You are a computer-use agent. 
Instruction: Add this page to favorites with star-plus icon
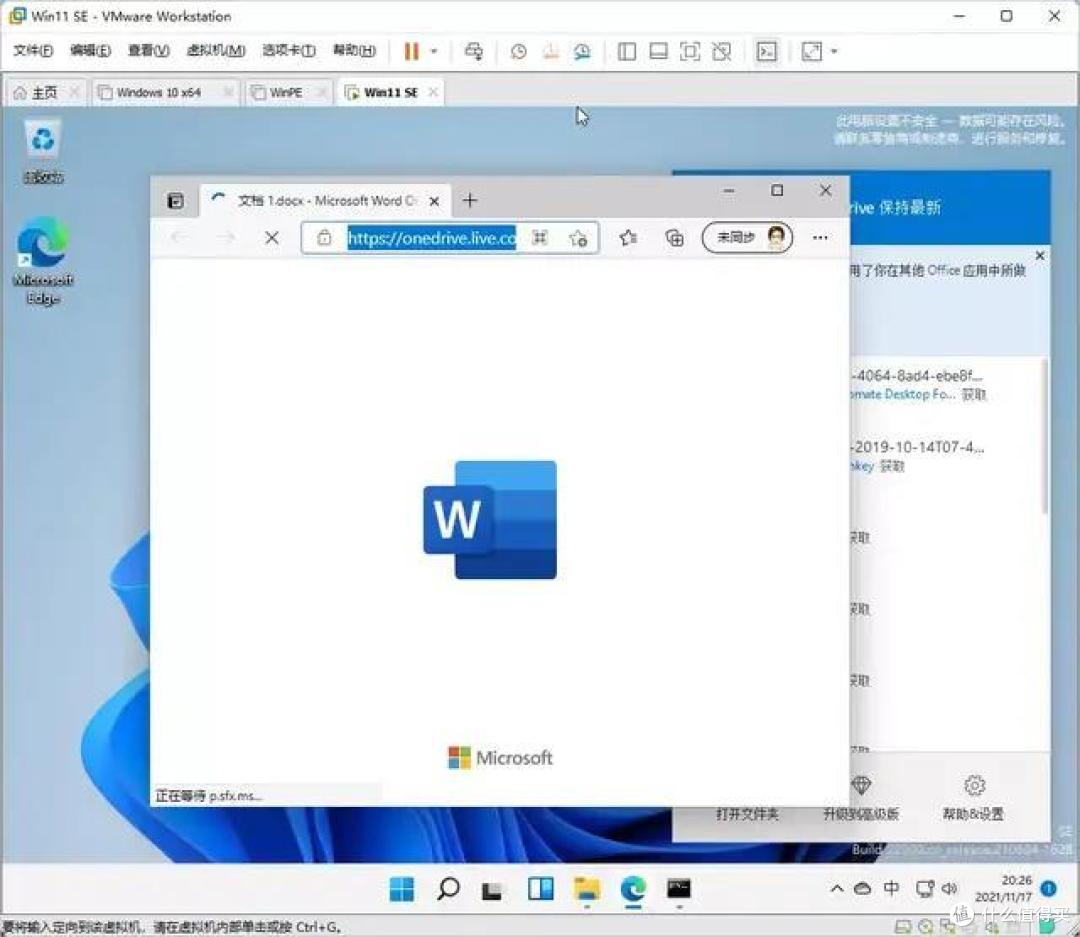tap(578, 238)
